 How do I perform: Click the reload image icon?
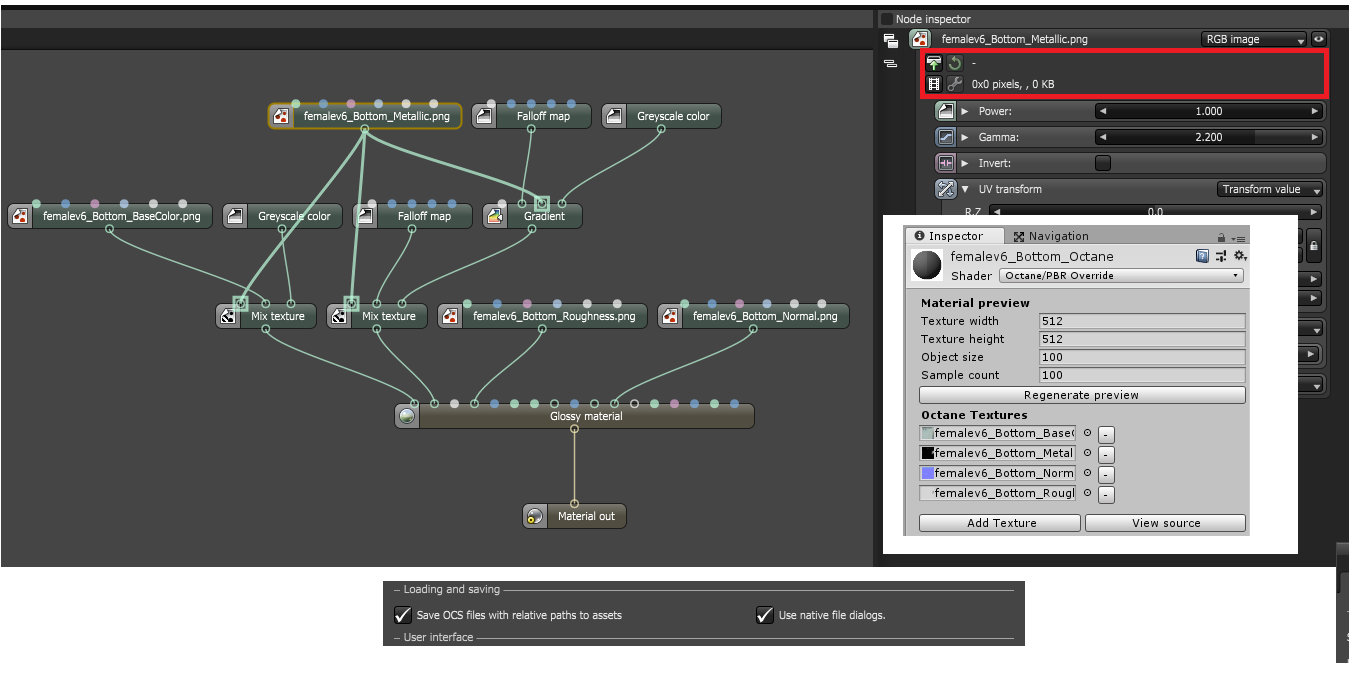point(954,63)
